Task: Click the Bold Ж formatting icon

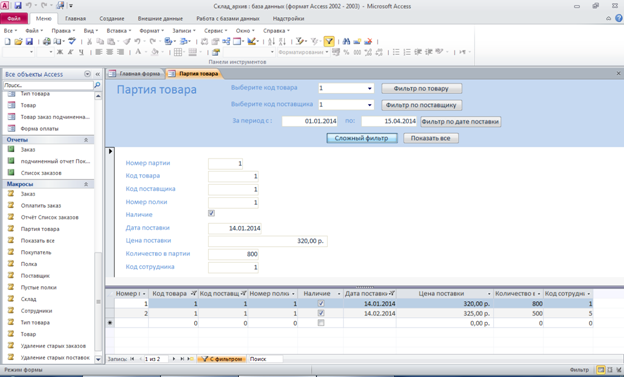Action: 60,52
